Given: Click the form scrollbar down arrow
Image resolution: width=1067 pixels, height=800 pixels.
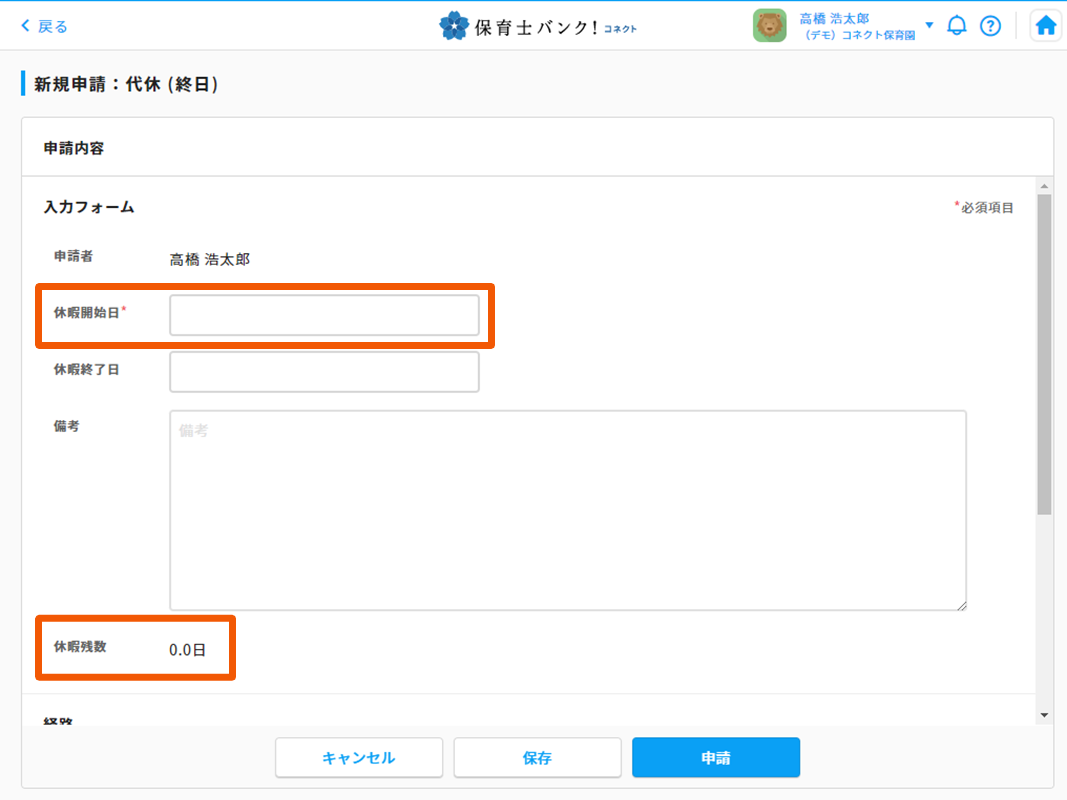Looking at the screenshot, I should [1044, 715].
